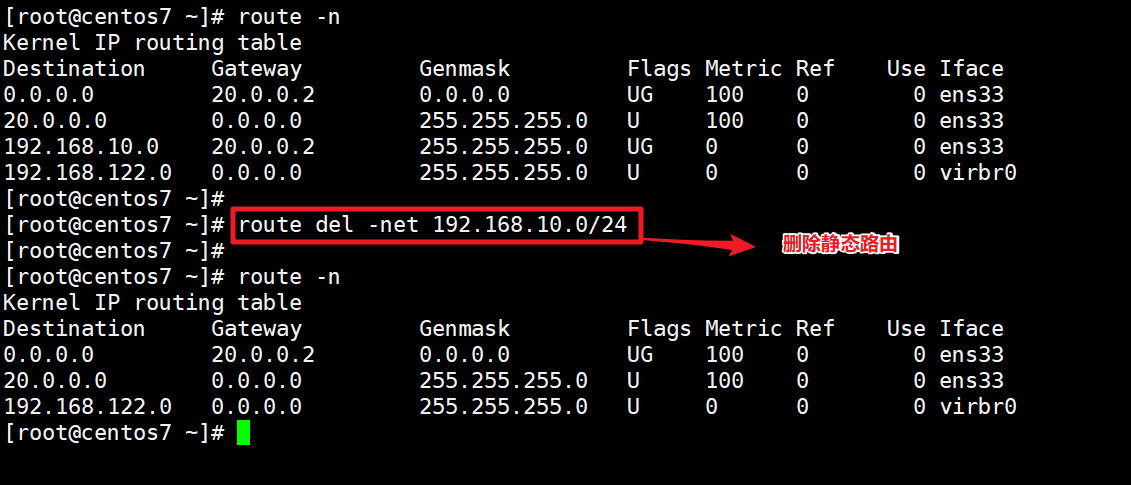The height and width of the screenshot is (485, 1131).
Task: Click the last shell prompt beside the cursor
Action: (x=114, y=433)
